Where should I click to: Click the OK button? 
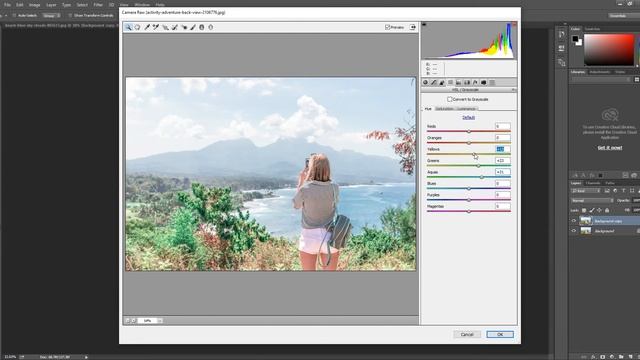[500, 334]
